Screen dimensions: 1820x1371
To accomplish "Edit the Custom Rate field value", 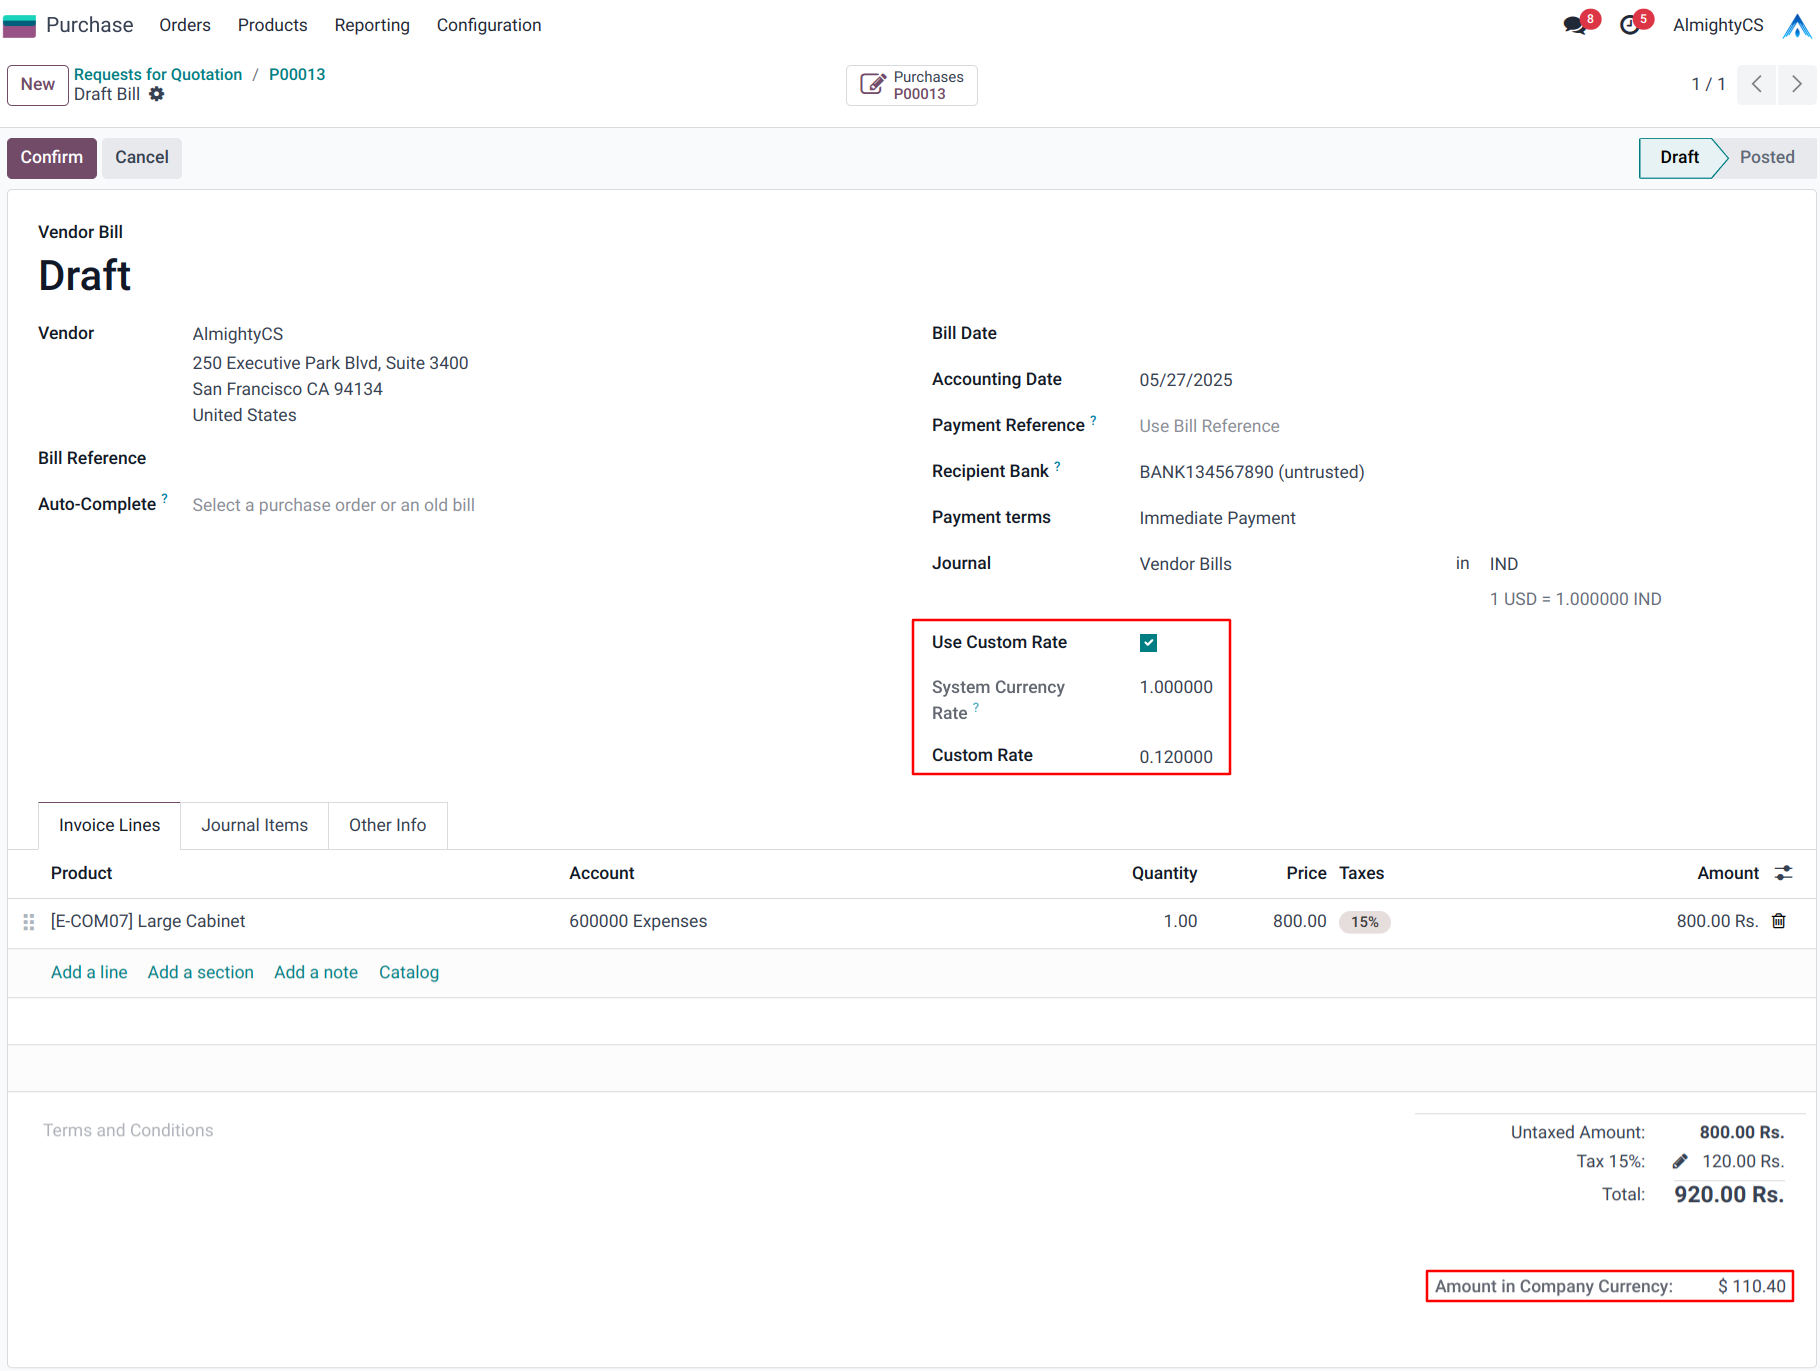I will [1175, 757].
